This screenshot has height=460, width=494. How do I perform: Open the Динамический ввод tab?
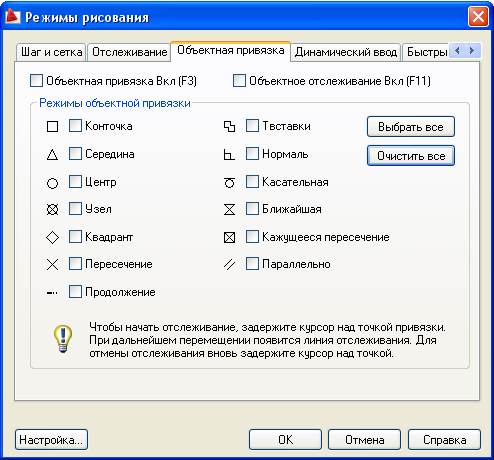pos(346,52)
